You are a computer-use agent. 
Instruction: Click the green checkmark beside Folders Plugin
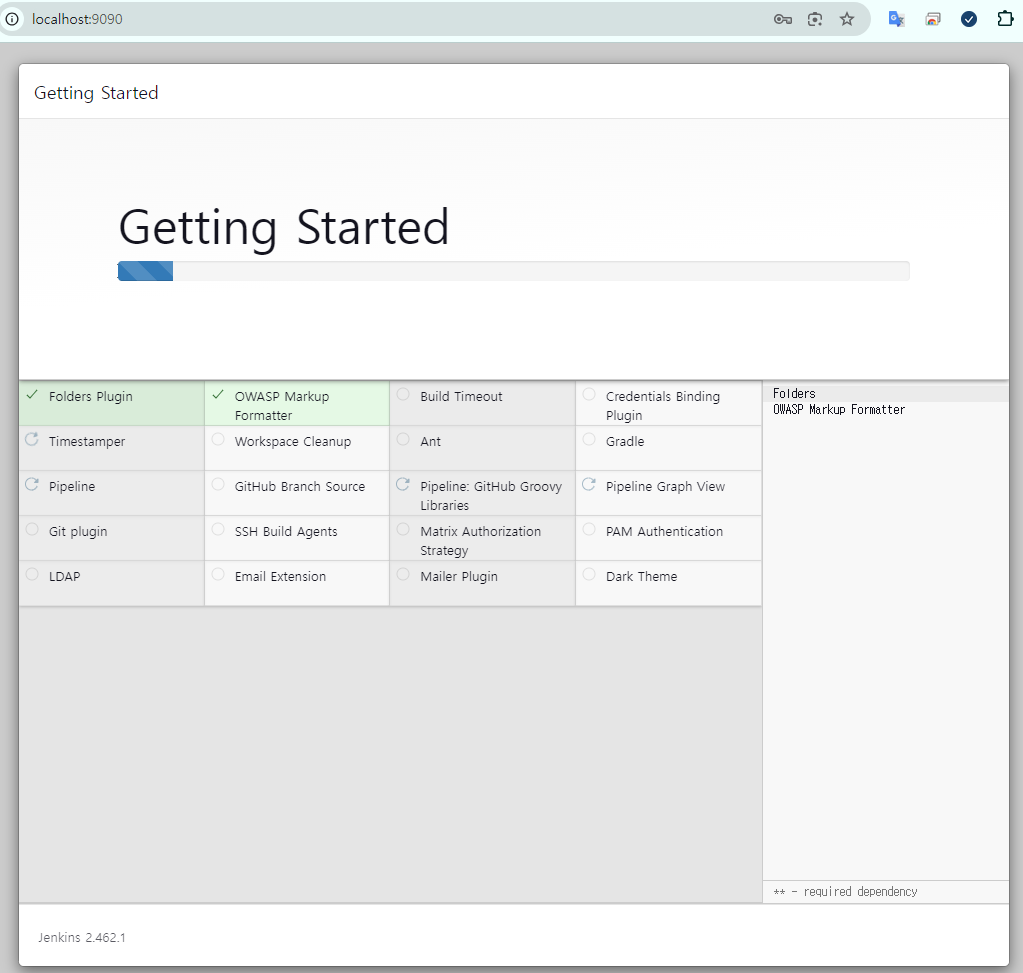tap(32, 395)
